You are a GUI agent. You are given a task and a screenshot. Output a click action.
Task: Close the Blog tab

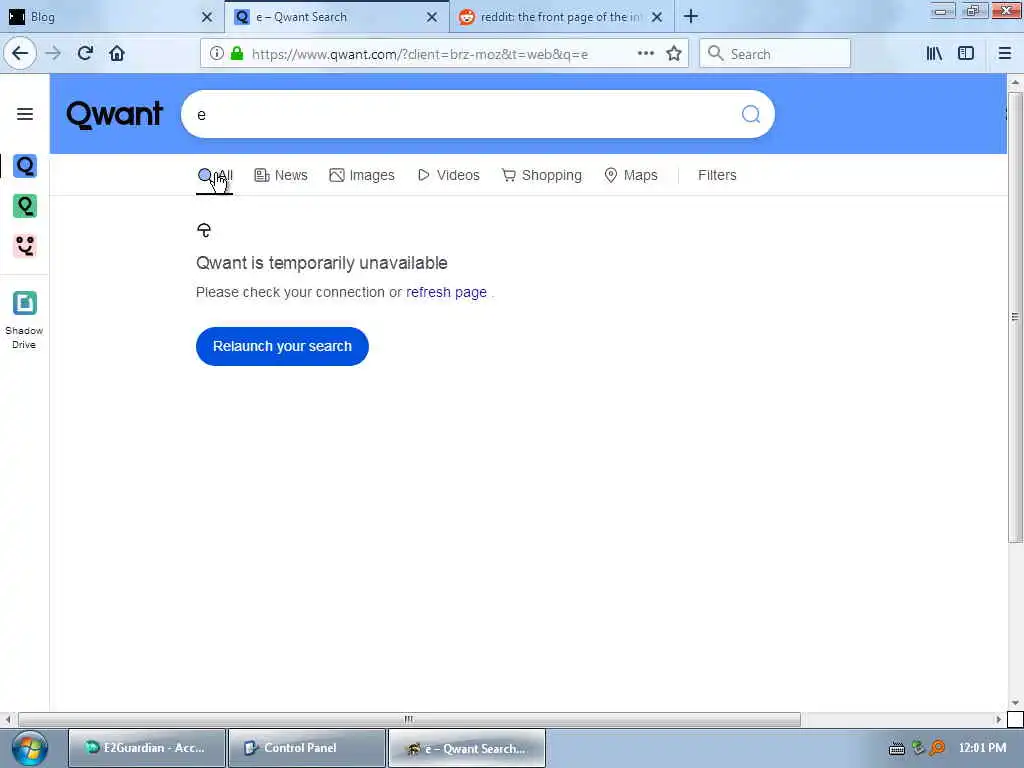[x=206, y=17]
